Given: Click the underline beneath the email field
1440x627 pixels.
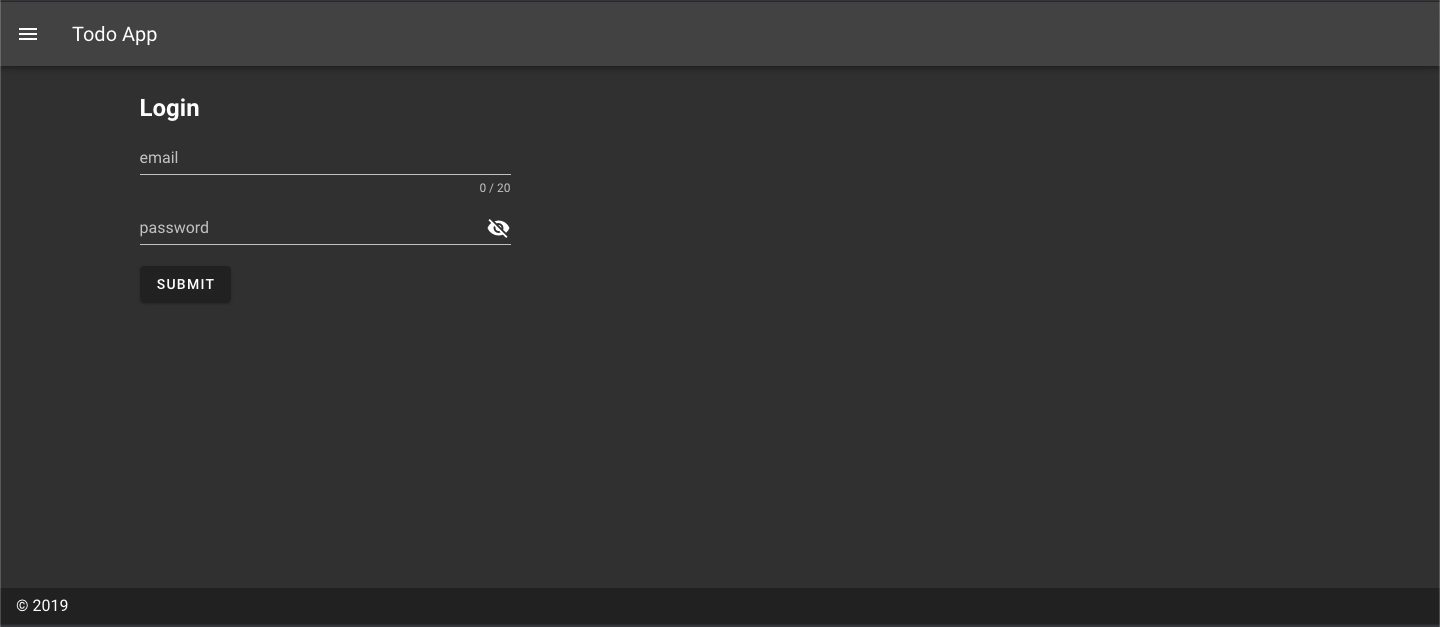Looking at the screenshot, I should [x=325, y=174].
